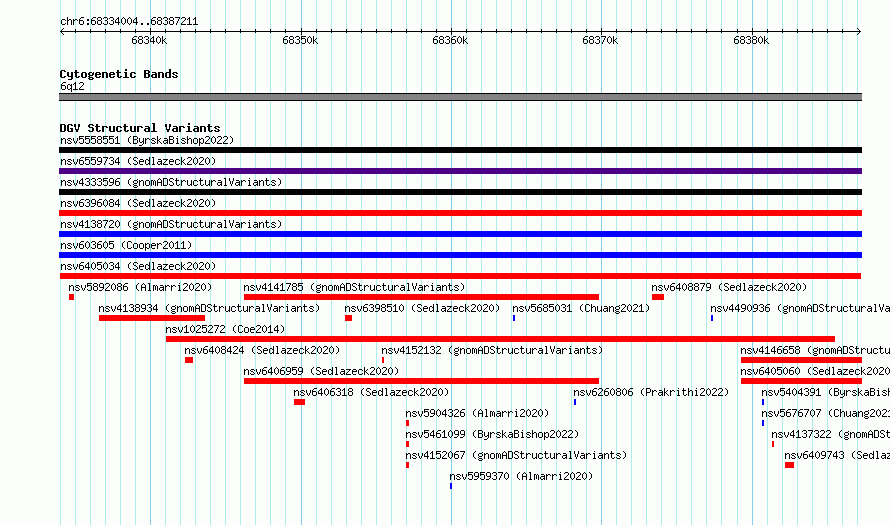Image resolution: width=890 pixels, height=525 pixels.
Task: Open nsv6408879 (Sedlazeck2020) variant label
Action: (729, 287)
